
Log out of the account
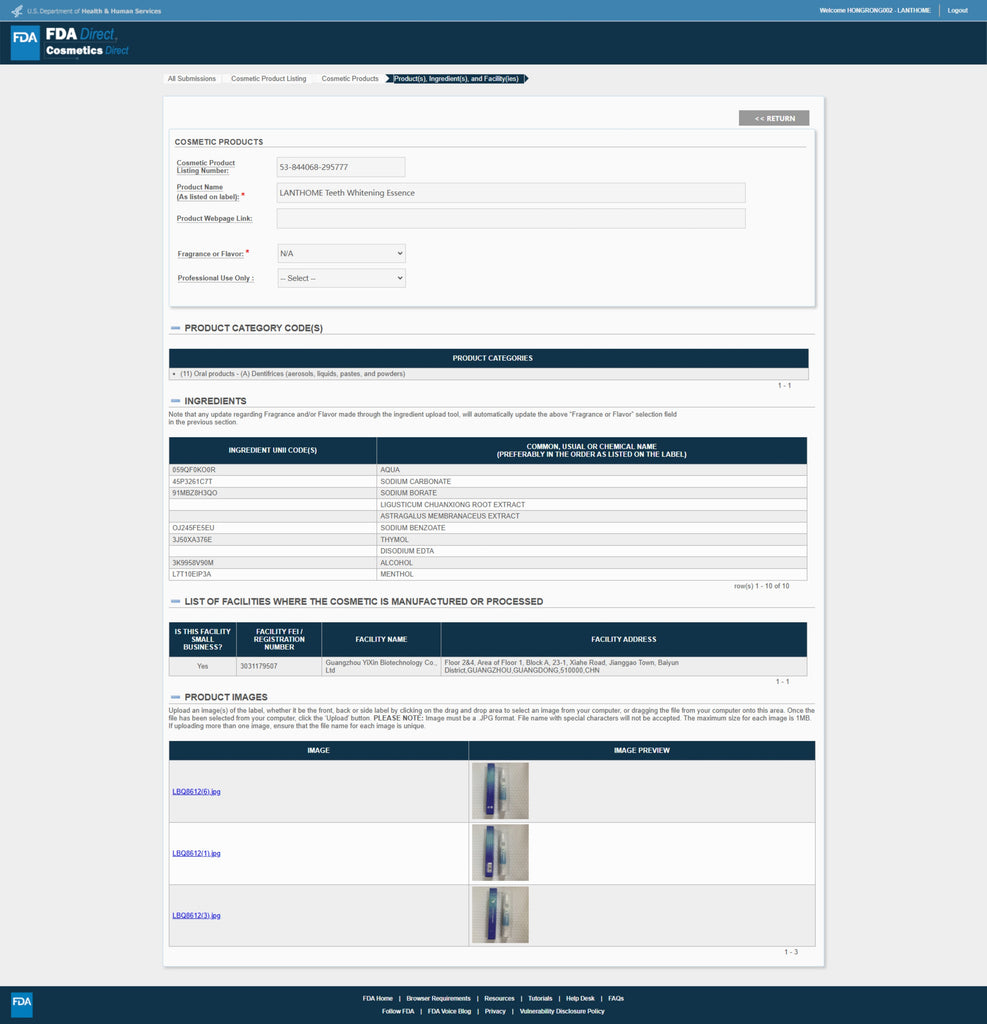coord(957,10)
